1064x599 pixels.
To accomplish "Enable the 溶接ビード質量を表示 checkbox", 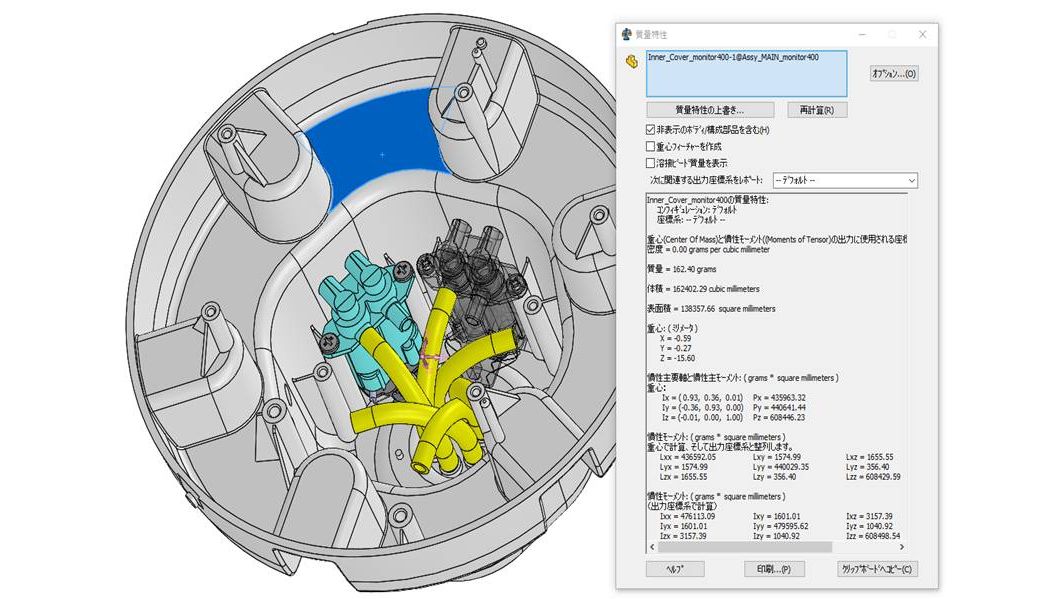I will tap(650, 163).
